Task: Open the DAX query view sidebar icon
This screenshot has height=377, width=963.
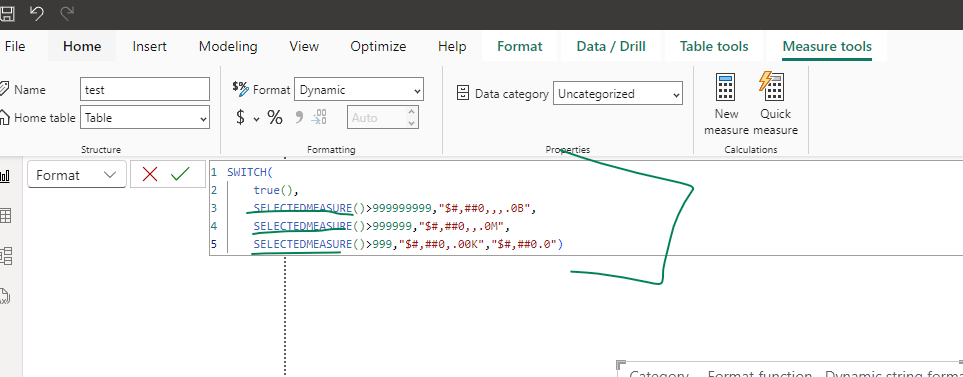Action: [6, 296]
